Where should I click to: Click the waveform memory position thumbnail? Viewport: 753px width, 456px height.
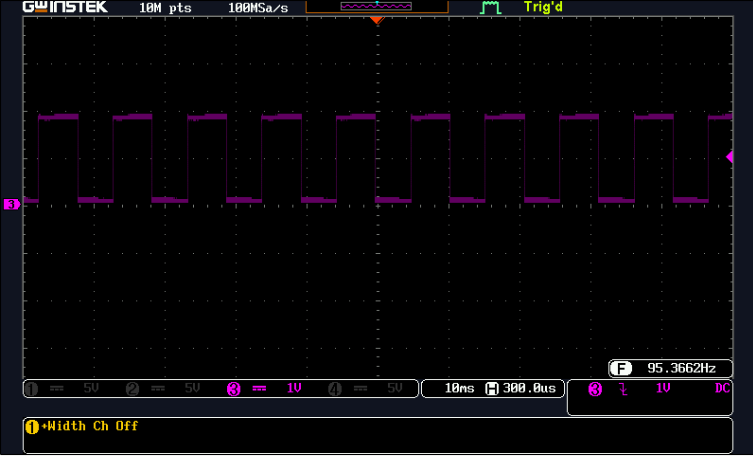(x=376, y=6)
